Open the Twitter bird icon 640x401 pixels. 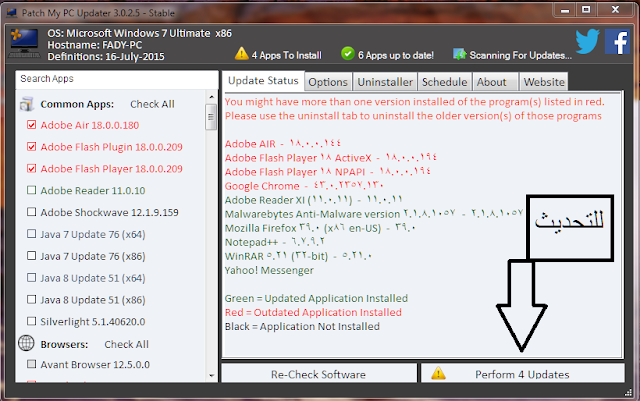point(587,42)
